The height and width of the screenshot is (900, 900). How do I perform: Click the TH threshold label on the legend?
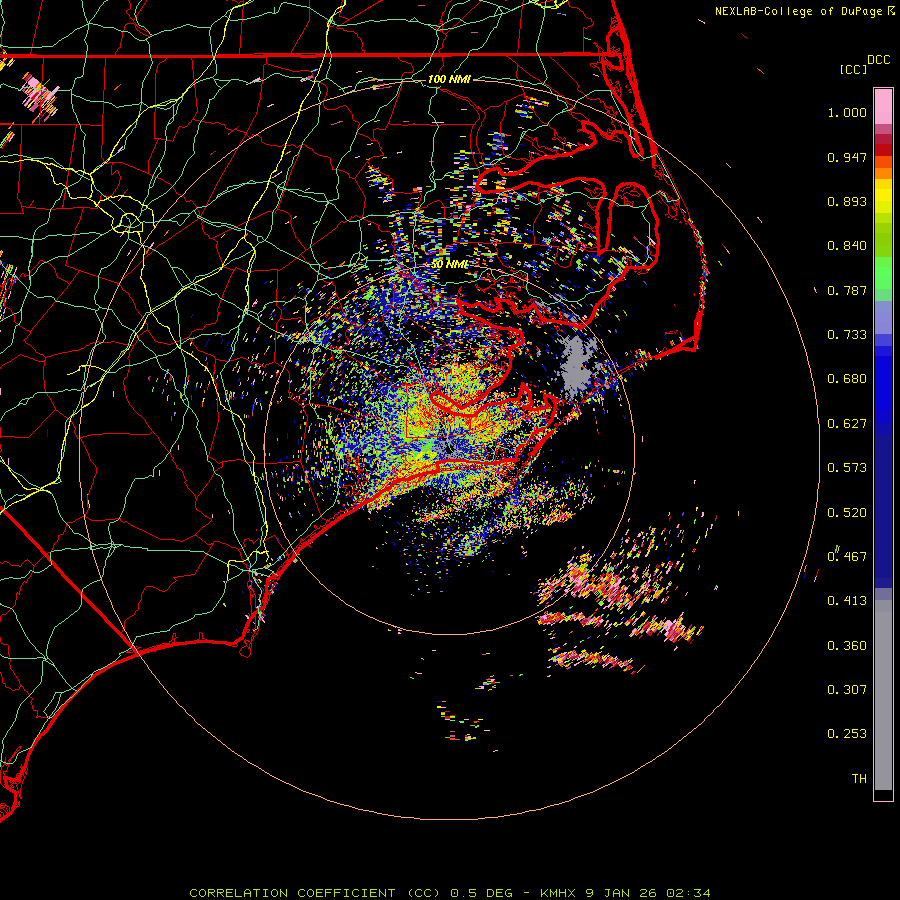click(859, 779)
